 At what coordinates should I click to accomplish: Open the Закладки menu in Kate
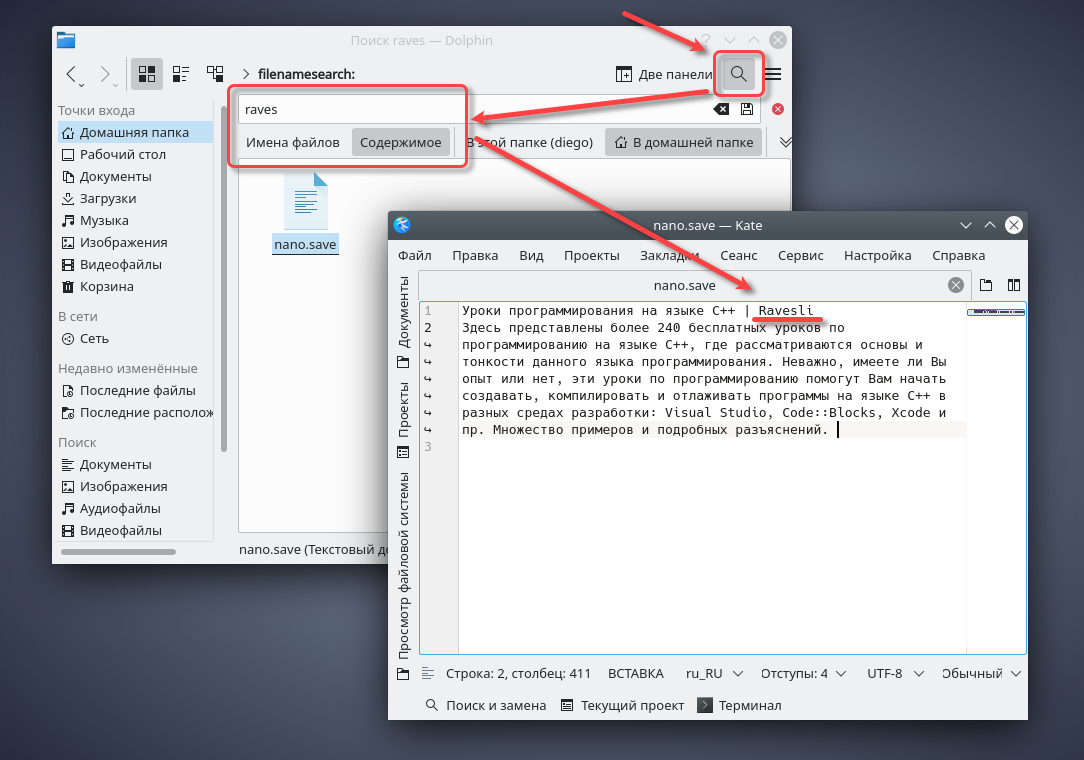[669, 255]
